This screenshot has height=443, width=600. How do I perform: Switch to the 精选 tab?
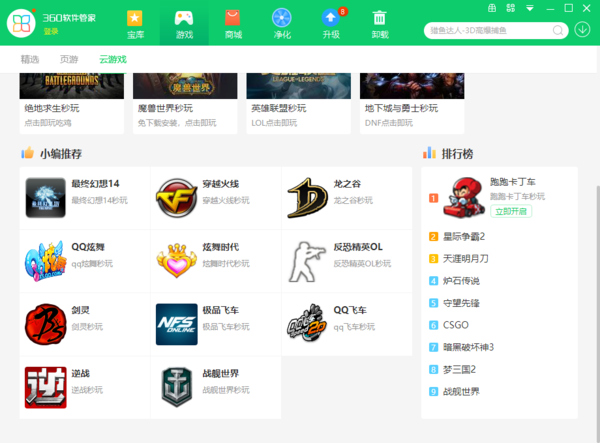(x=30, y=59)
